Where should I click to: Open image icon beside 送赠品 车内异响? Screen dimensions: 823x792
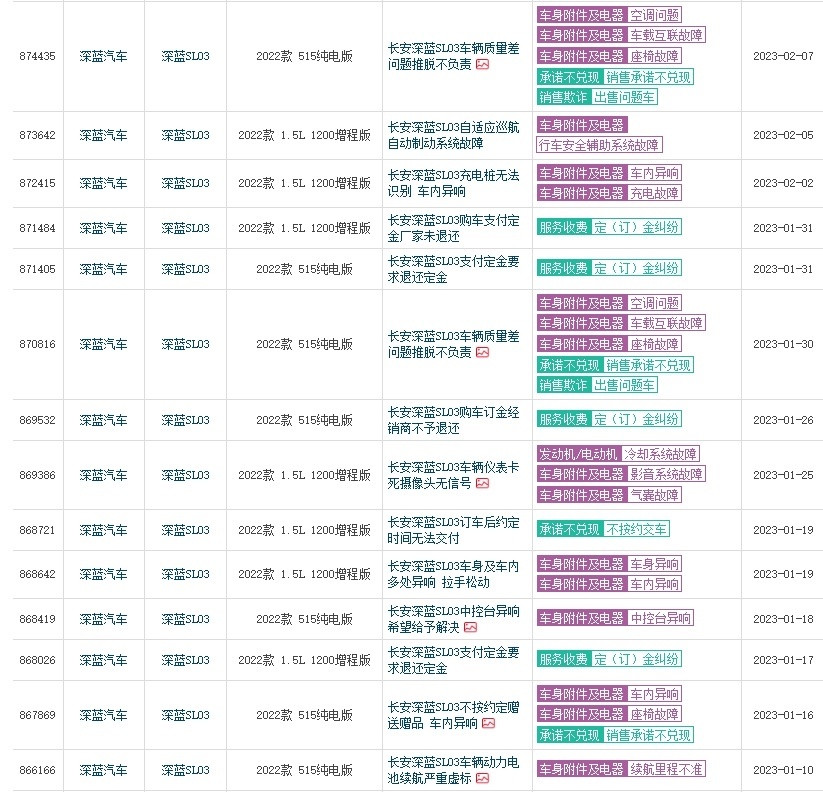point(489,723)
